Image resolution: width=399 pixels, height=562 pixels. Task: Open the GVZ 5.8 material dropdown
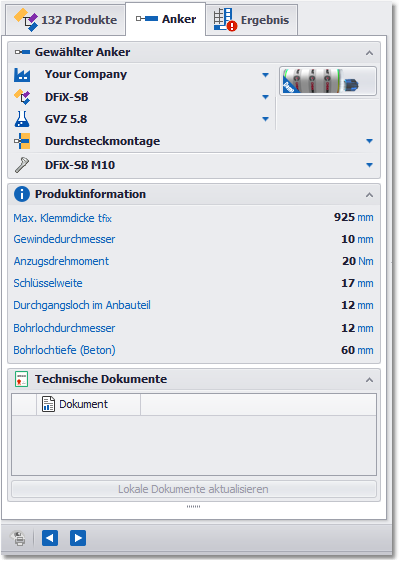(265, 119)
